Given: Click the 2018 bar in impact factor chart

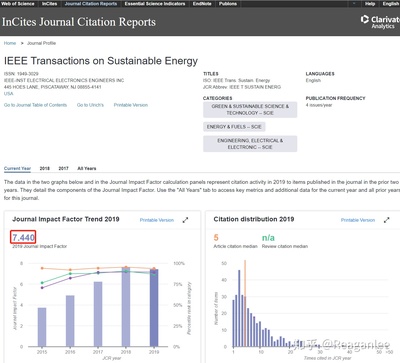Looking at the screenshot, I should tap(126, 307).
